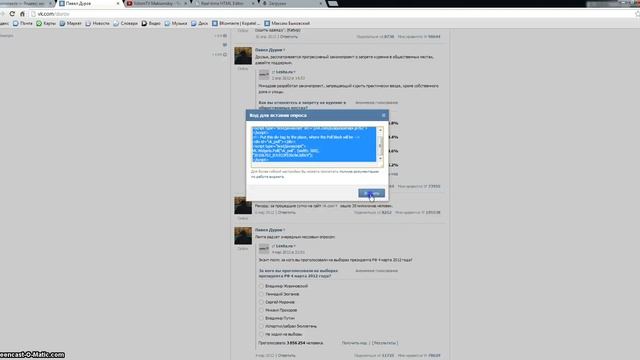Open the Почта bookmark

[x=22, y=23]
